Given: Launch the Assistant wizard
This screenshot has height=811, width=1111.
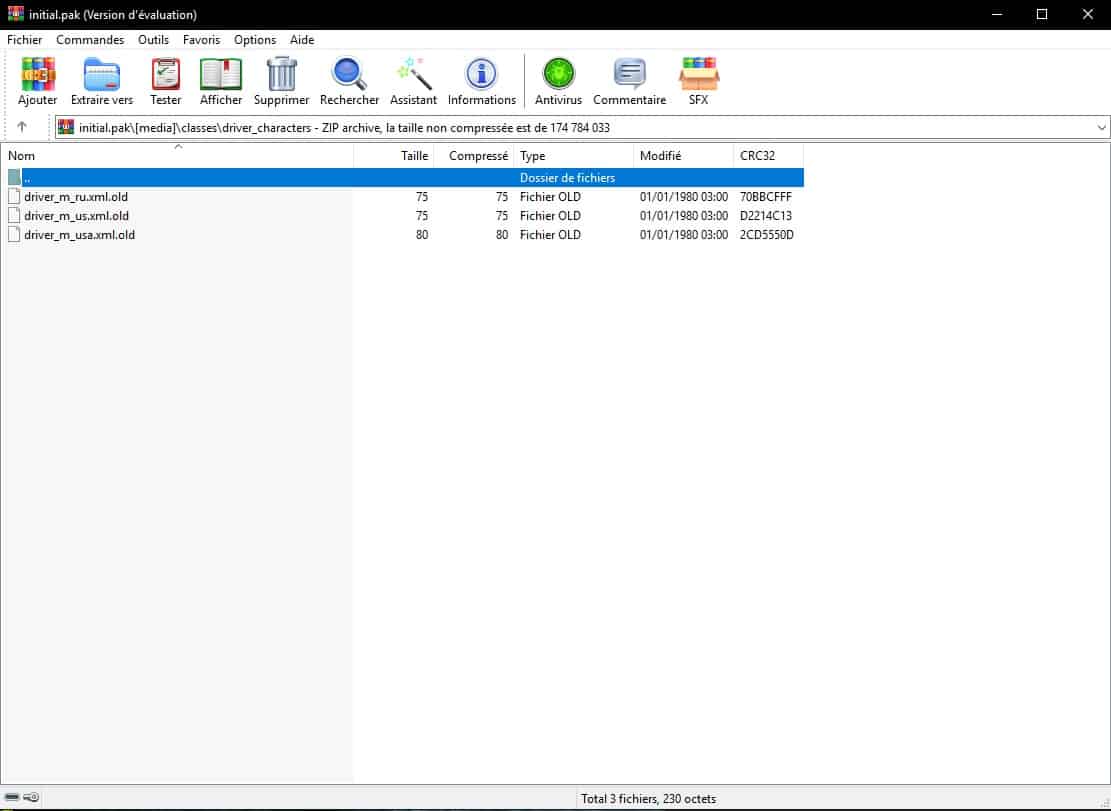Looking at the screenshot, I should (413, 80).
